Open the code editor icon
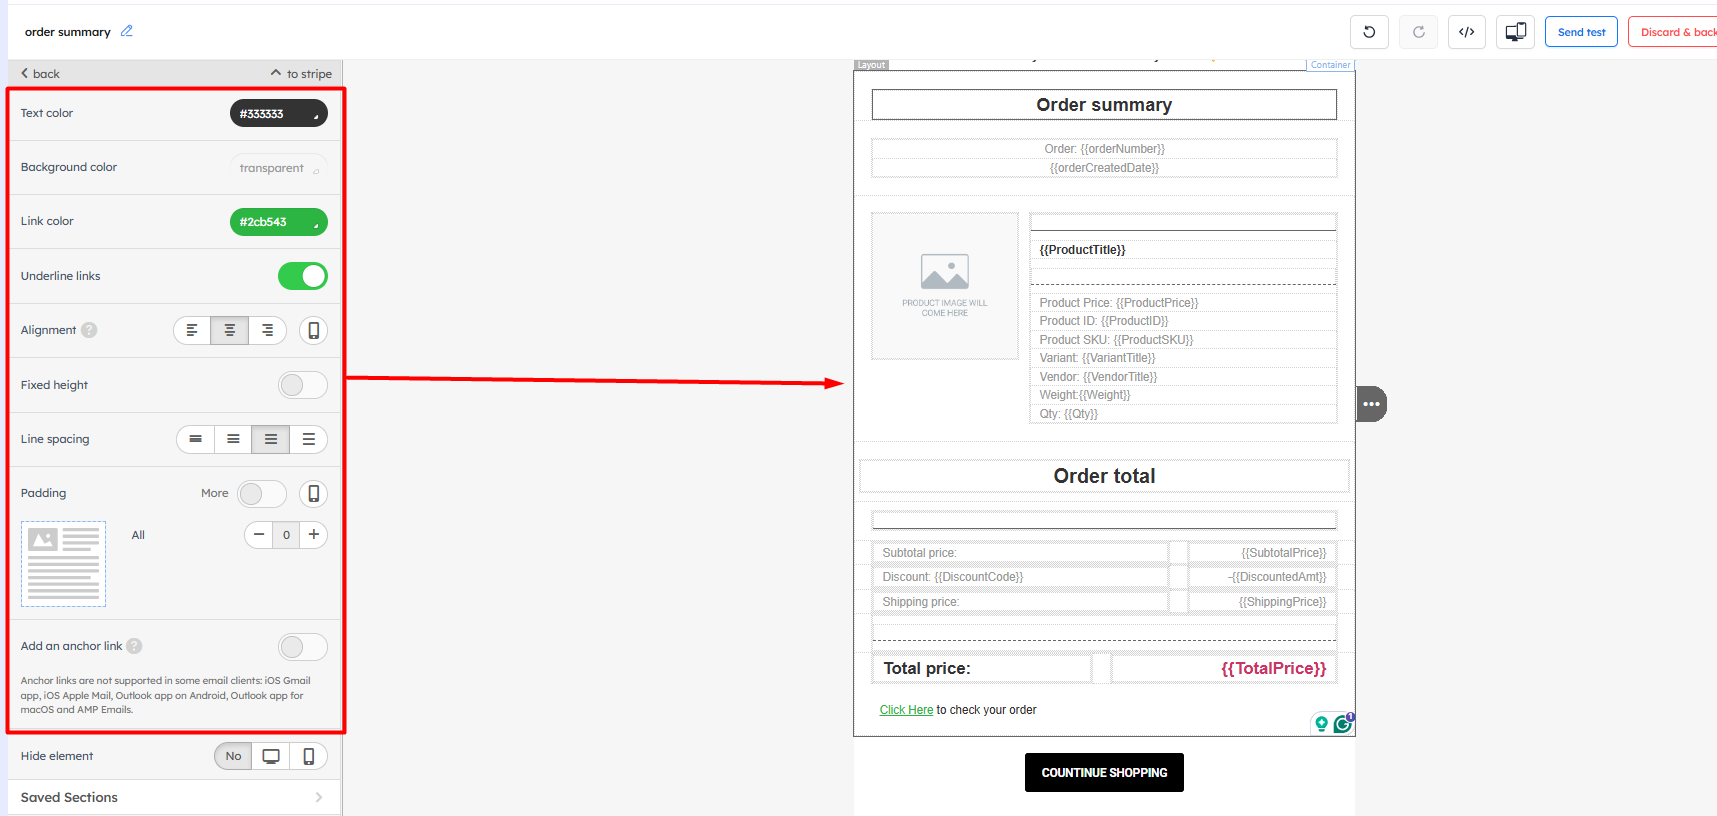1717x816 pixels. coord(1466,32)
